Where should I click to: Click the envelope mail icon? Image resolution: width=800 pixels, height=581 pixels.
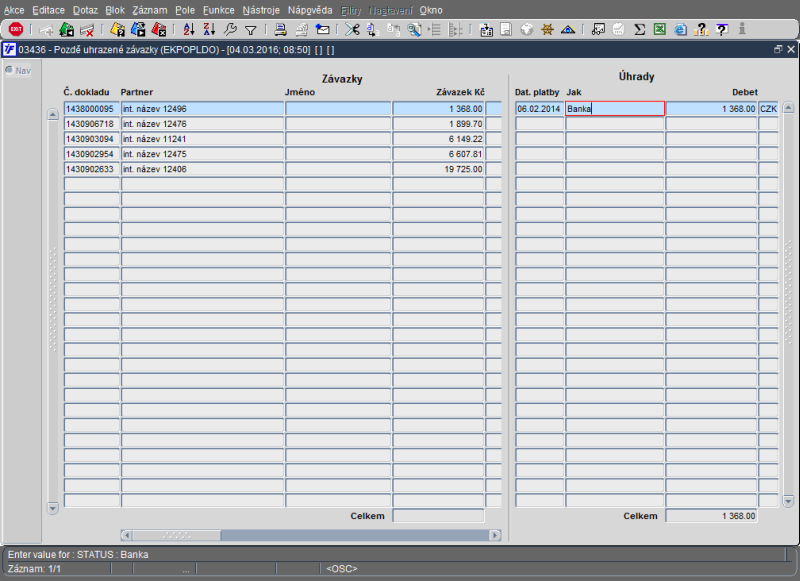pos(322,30)
